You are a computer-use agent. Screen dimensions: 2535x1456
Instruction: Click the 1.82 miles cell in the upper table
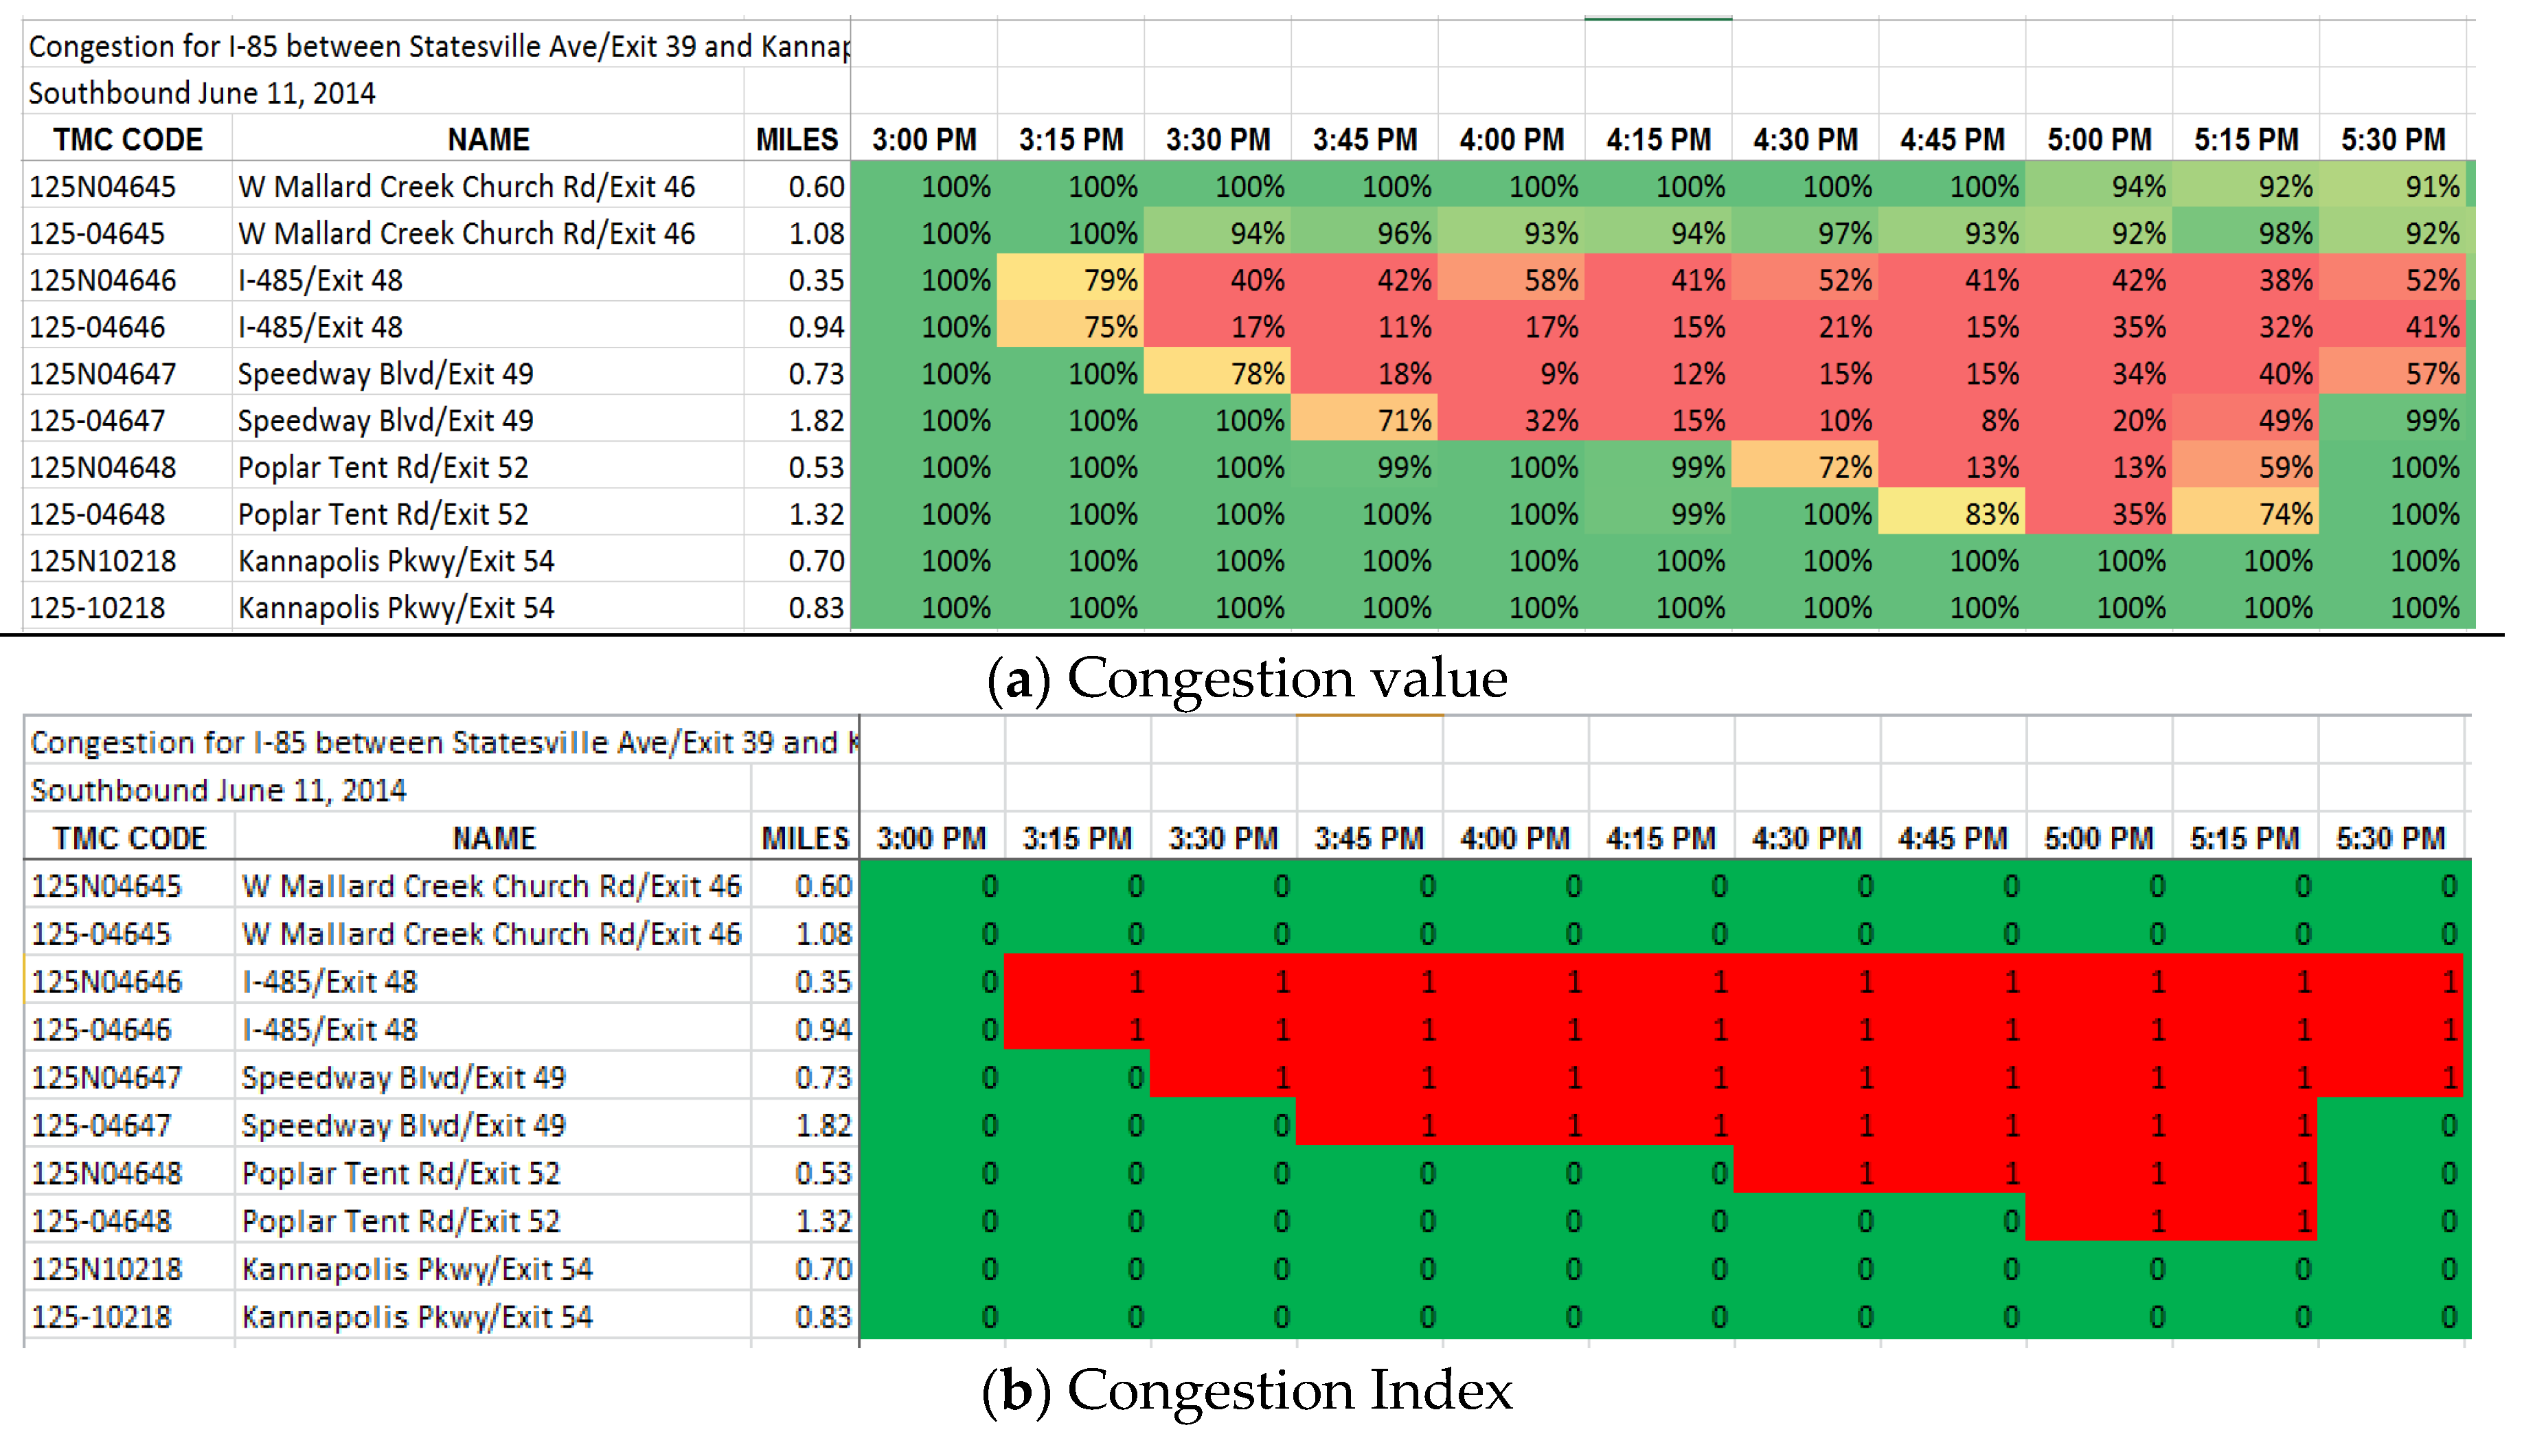coord(816,421)
